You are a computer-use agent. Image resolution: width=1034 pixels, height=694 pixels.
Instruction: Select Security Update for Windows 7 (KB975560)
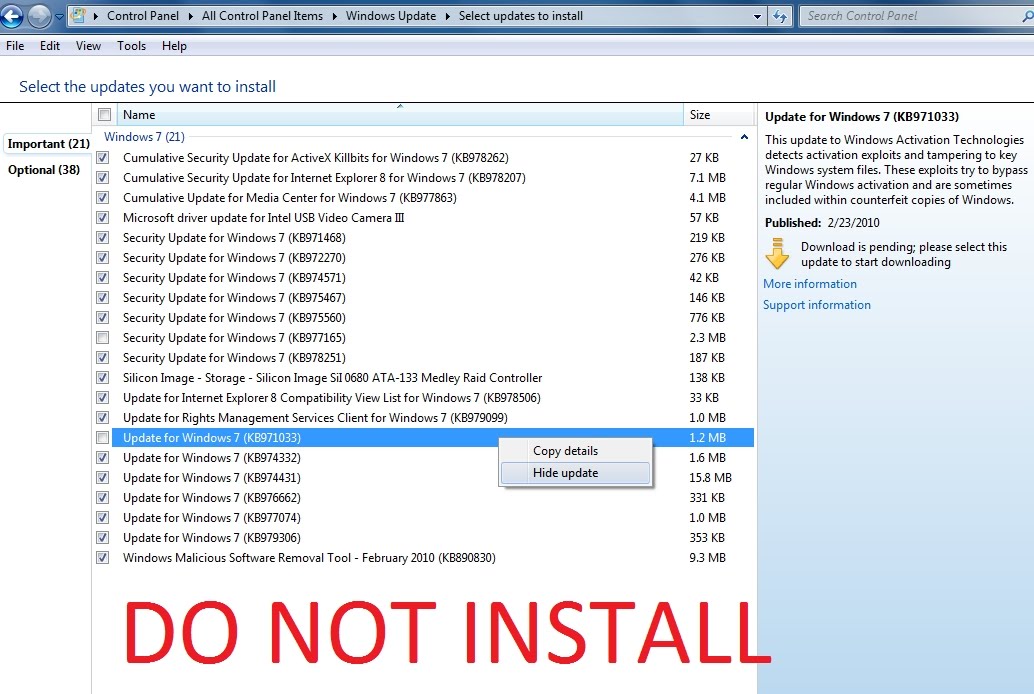[234, 318]
